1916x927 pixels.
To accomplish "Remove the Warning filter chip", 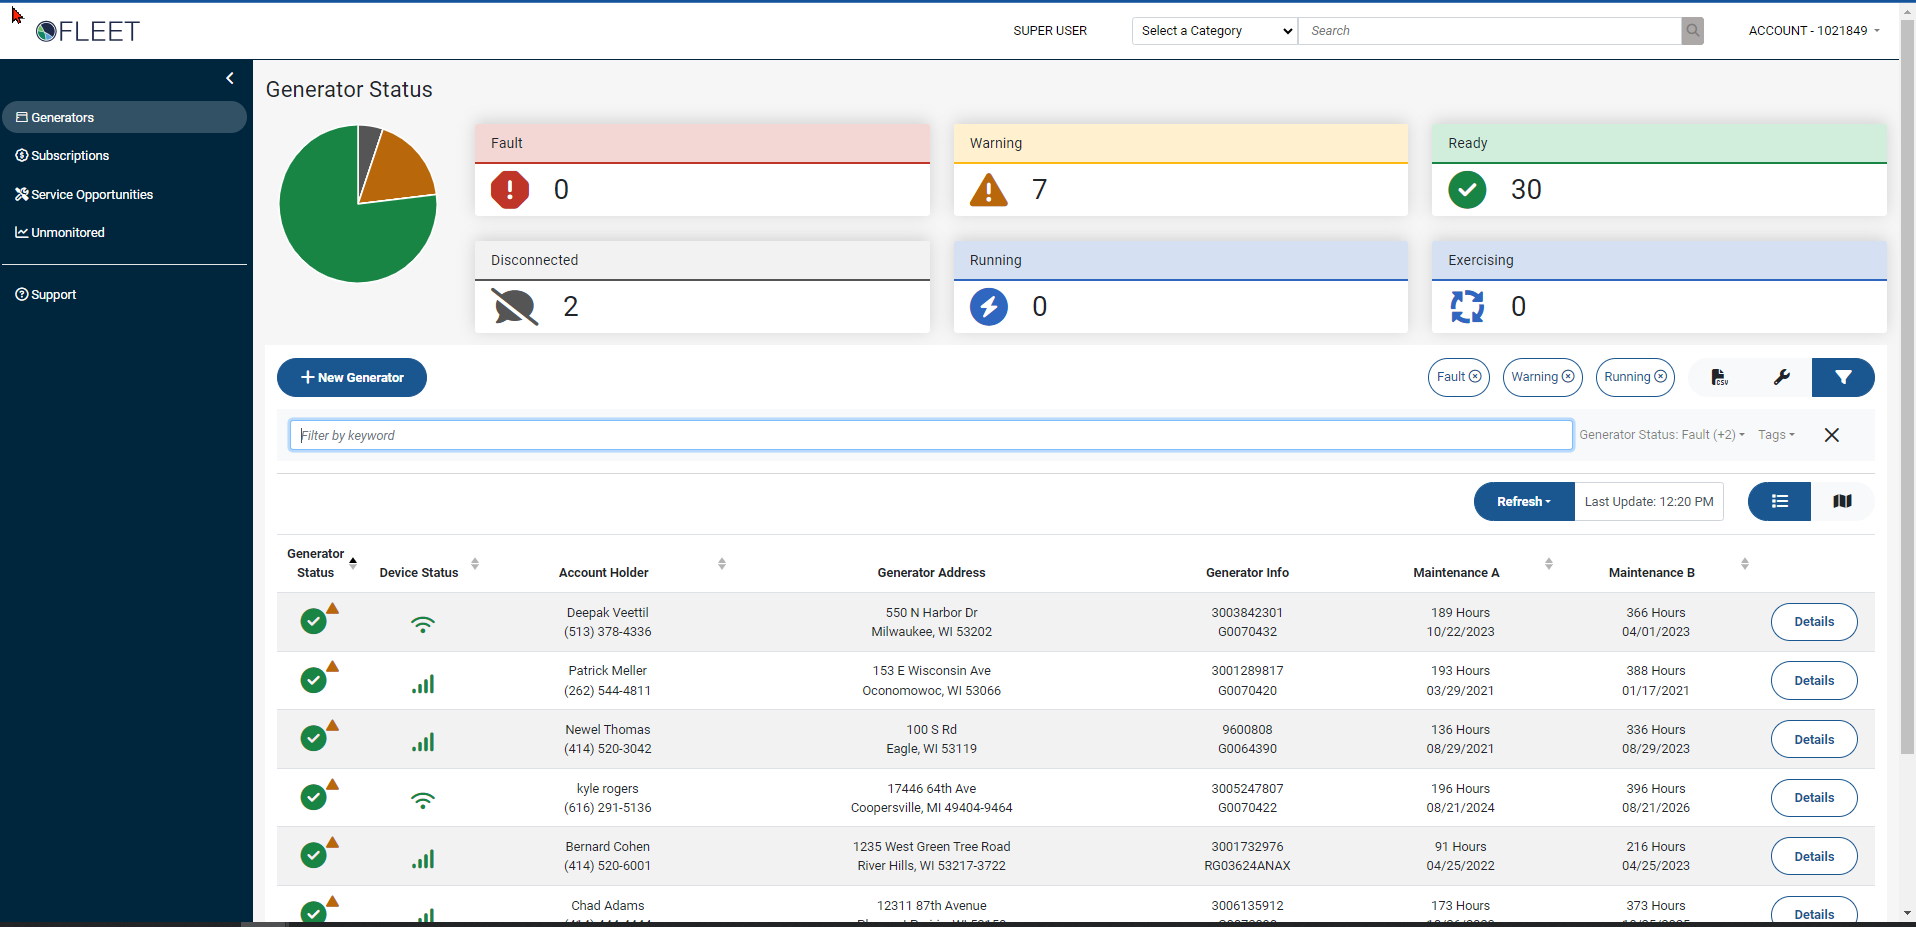I will tap(1568, 377).
